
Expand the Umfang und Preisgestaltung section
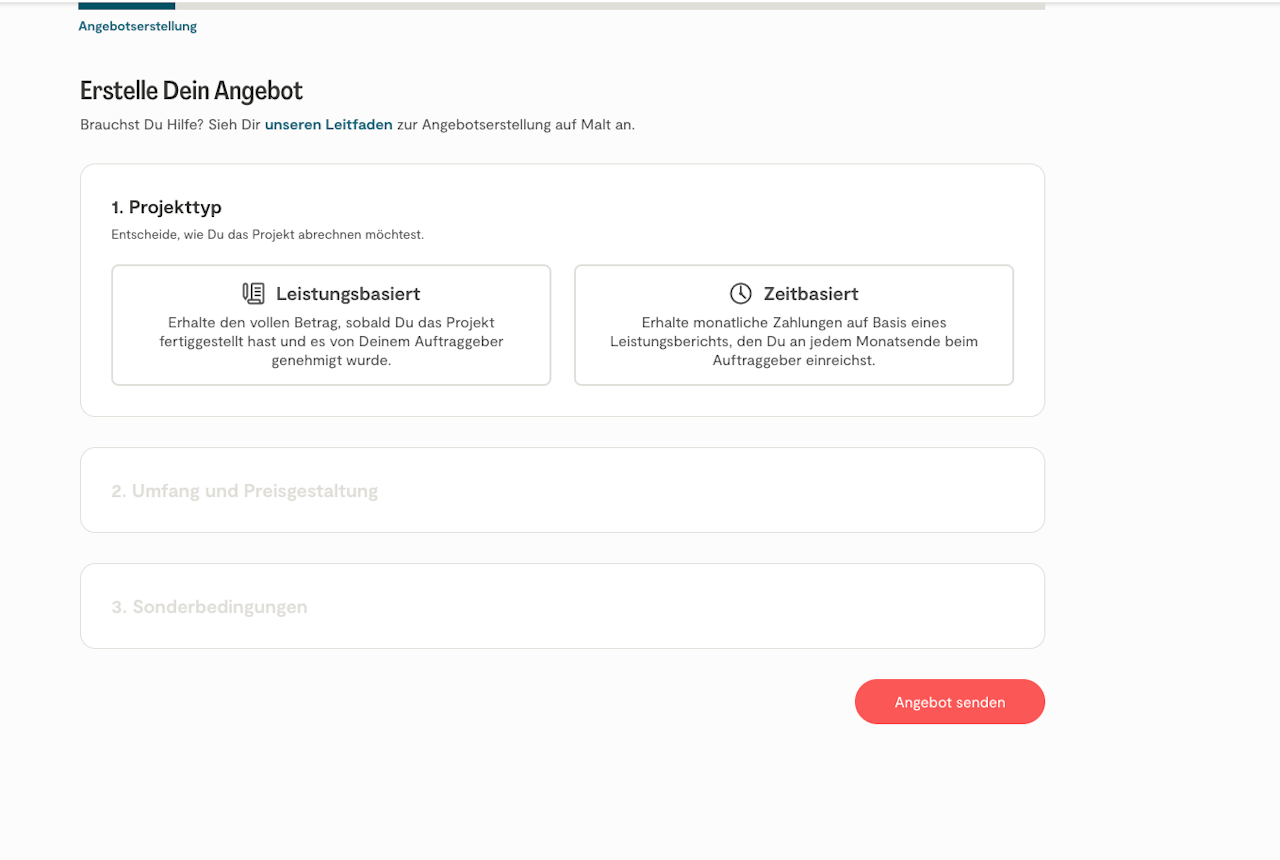[245, 491]
